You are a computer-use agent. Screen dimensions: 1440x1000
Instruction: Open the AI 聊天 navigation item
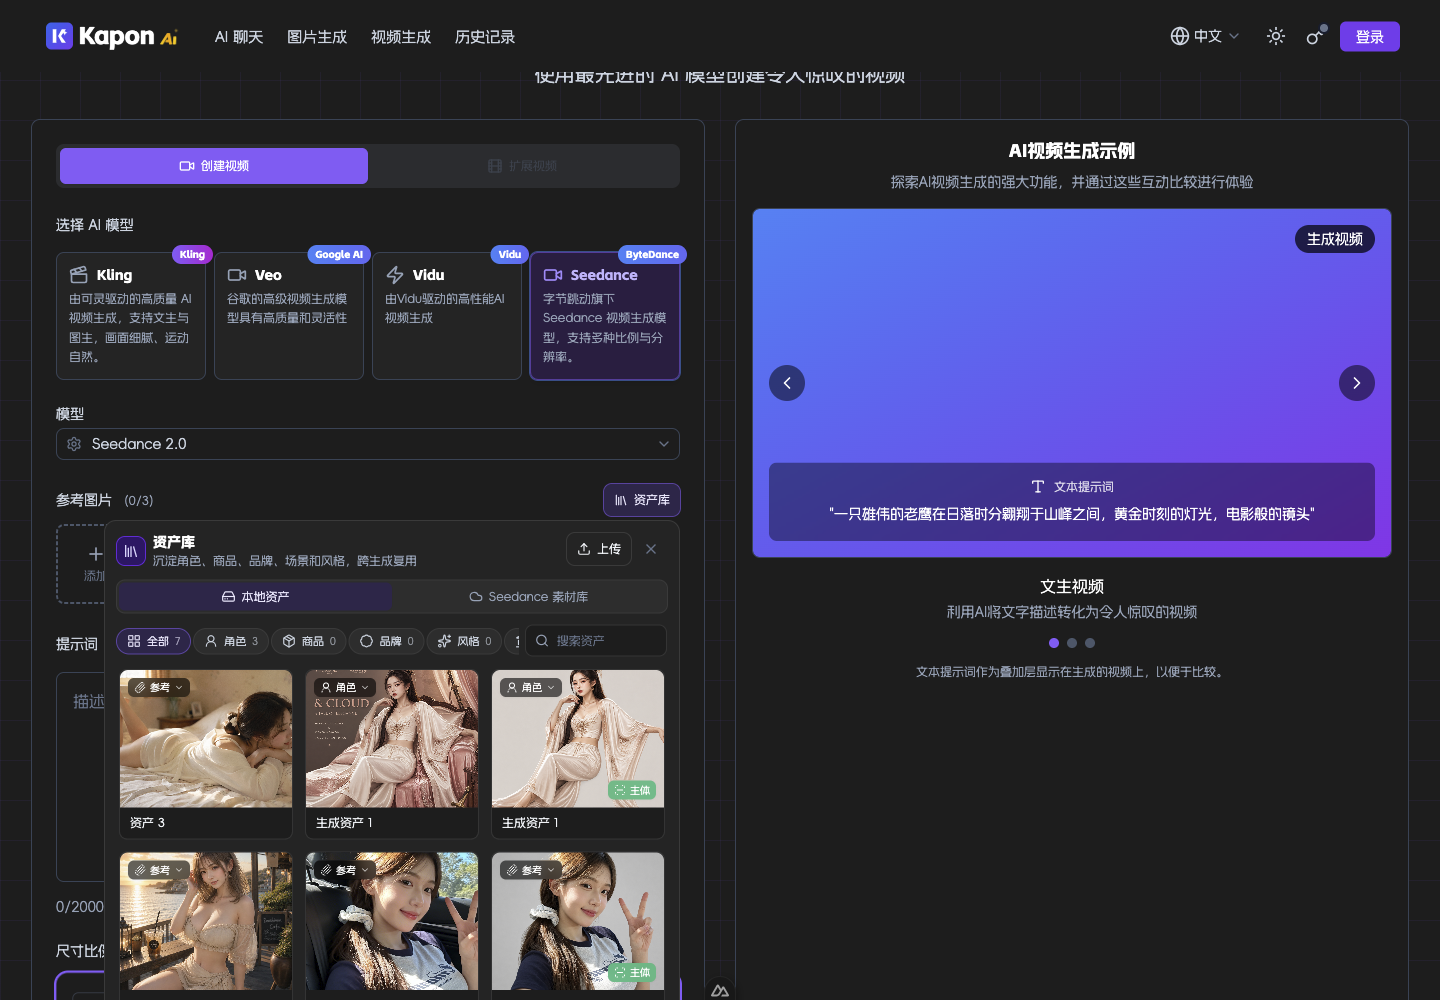point(239,37)
